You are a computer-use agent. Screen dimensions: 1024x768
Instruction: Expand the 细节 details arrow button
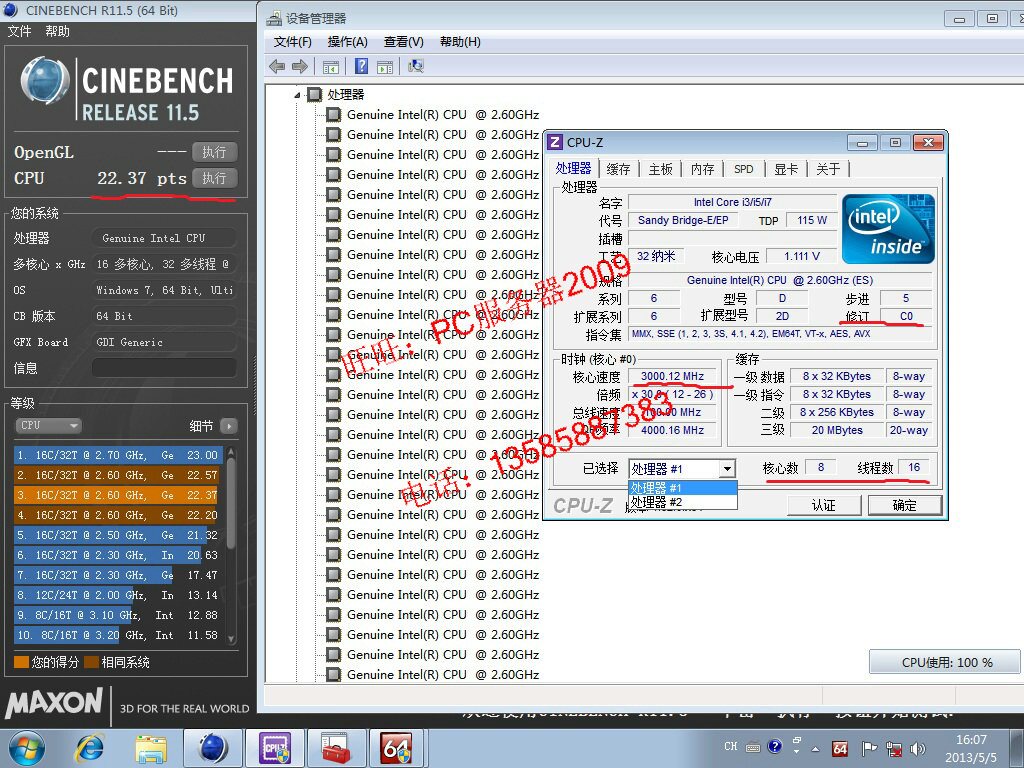click(x=228, y=426)
